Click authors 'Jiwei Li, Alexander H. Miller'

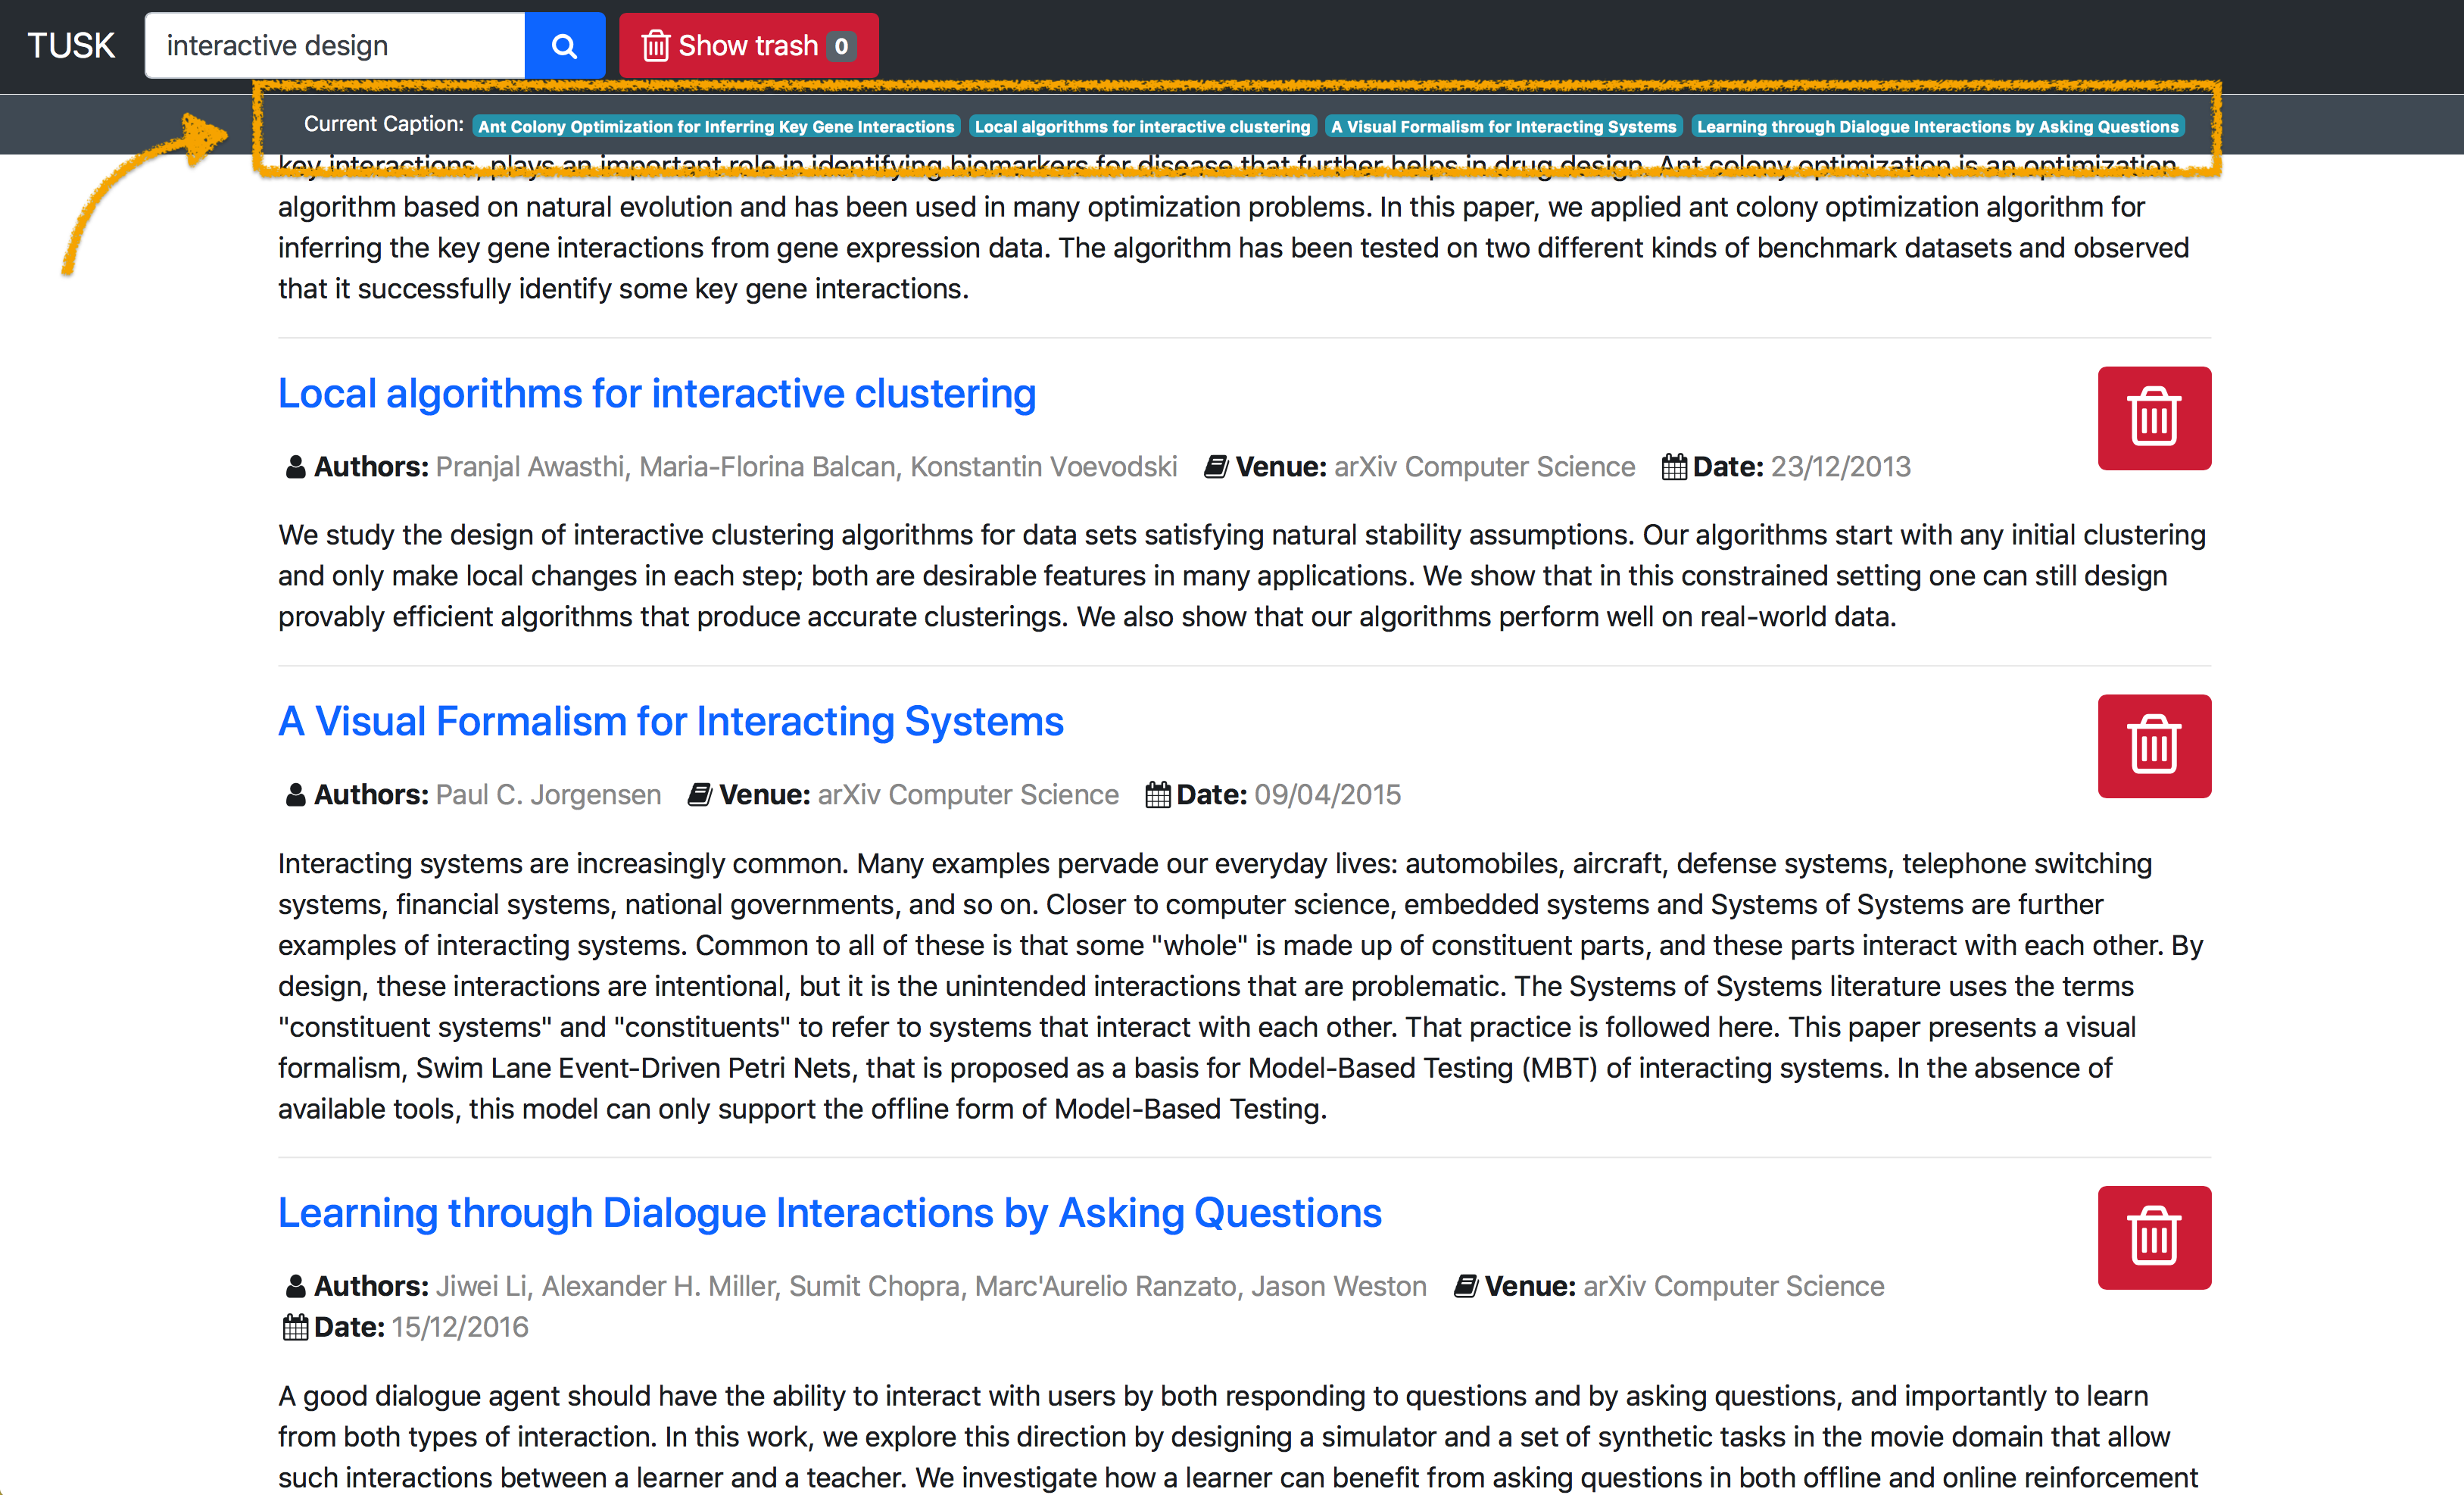point(605,1286)
